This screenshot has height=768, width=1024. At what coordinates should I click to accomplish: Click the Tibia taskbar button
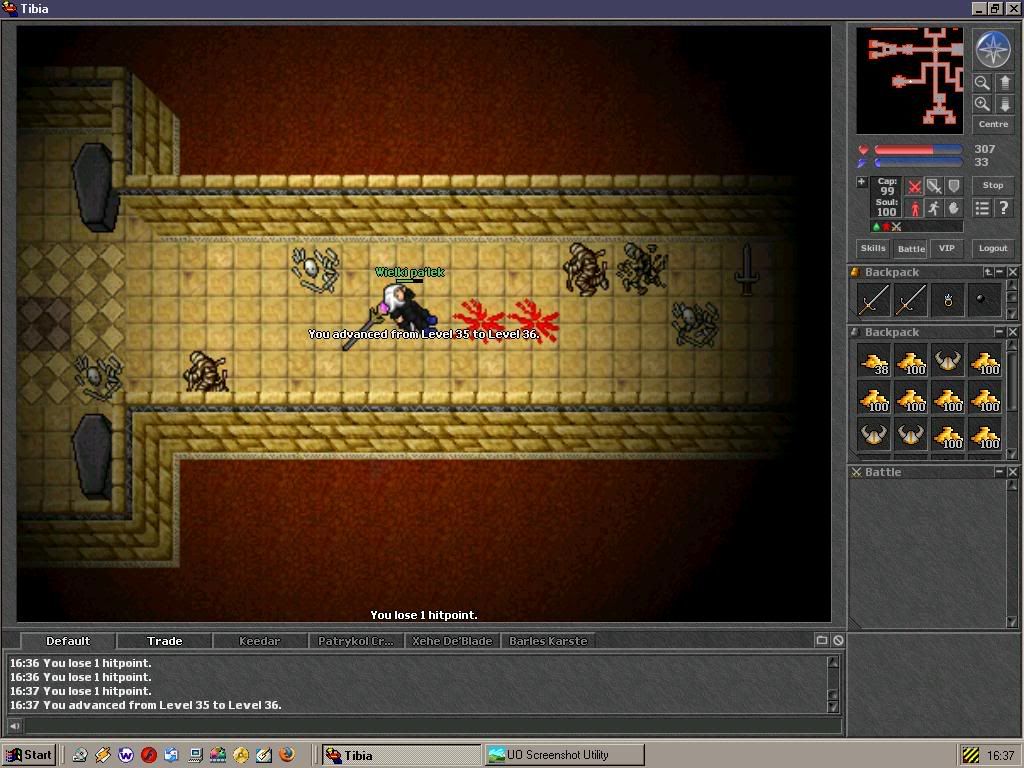[401, 755]
